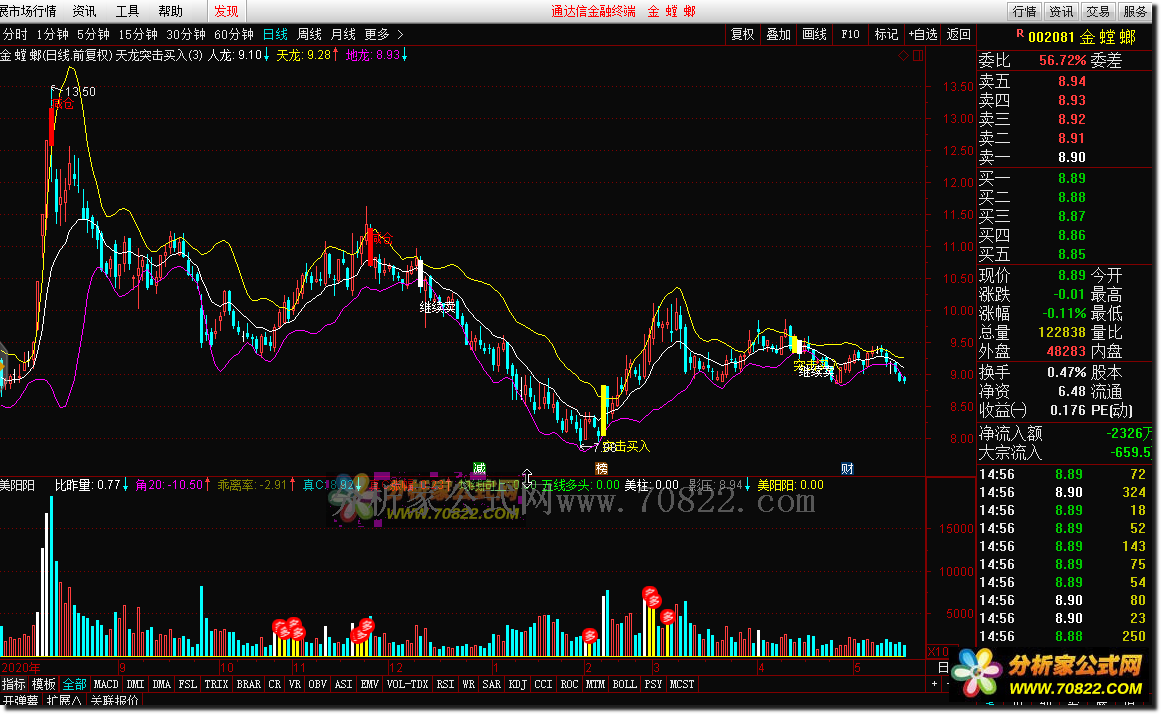1162x714 pixels.
Task: Click the 卖一 price 8.90
Action: pos(1072,157)
